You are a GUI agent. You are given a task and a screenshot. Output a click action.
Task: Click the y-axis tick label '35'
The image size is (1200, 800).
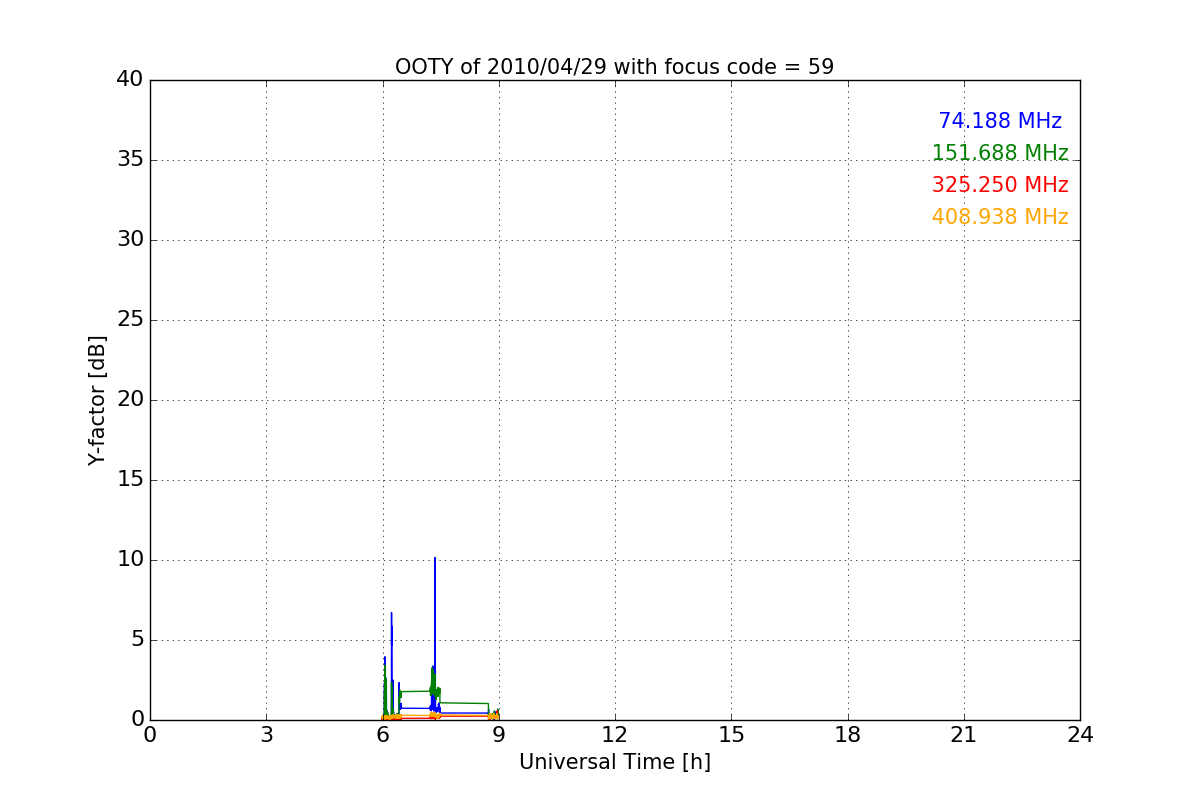point(130,160)
